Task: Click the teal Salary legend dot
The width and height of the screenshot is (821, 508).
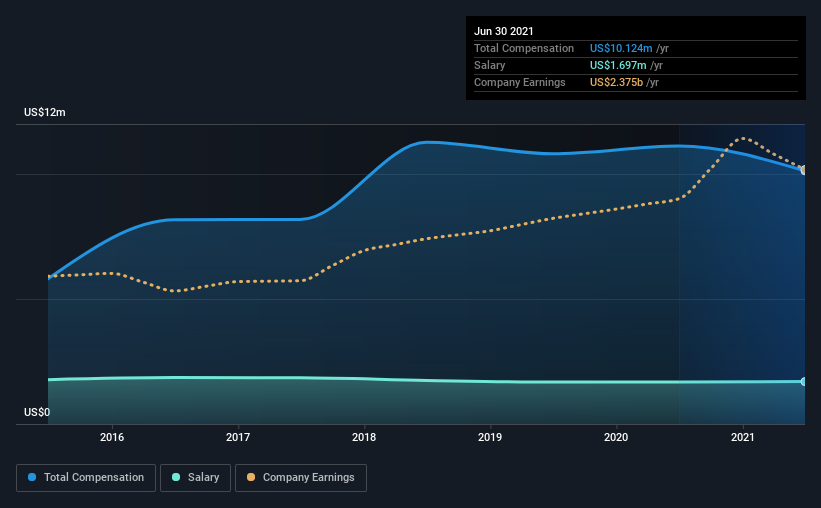Action: tap(176, 477)
